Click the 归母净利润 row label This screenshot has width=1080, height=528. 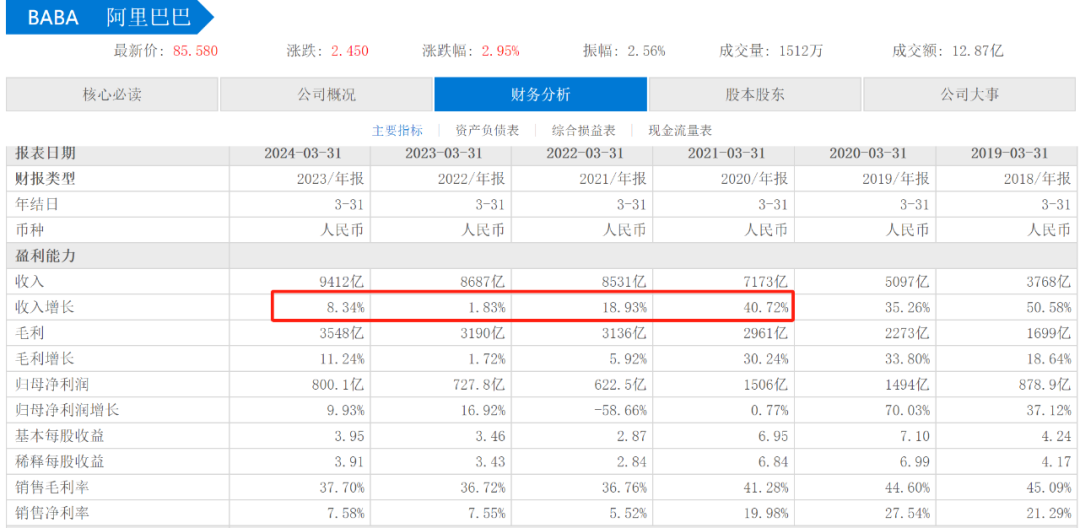click(53, 385)
